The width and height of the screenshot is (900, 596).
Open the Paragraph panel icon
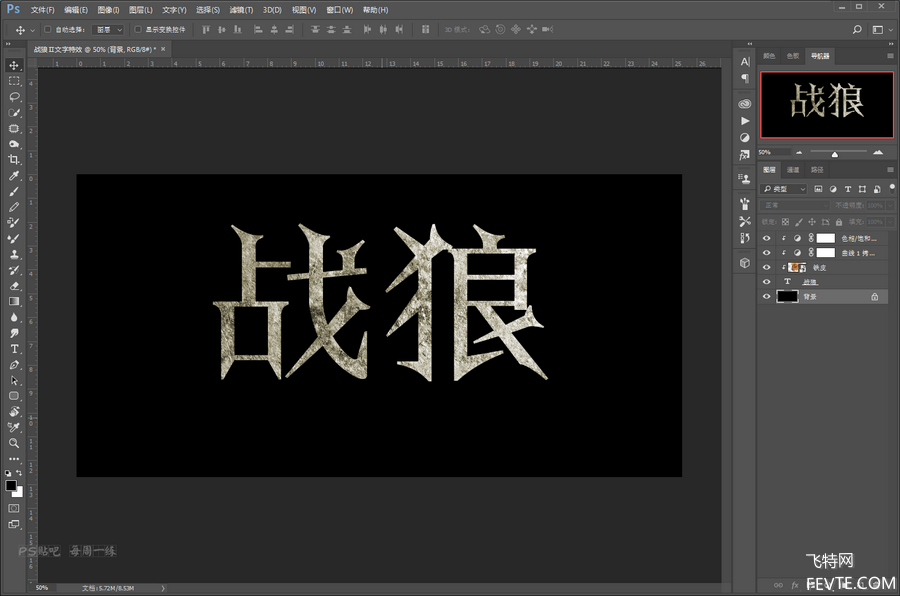744,78
